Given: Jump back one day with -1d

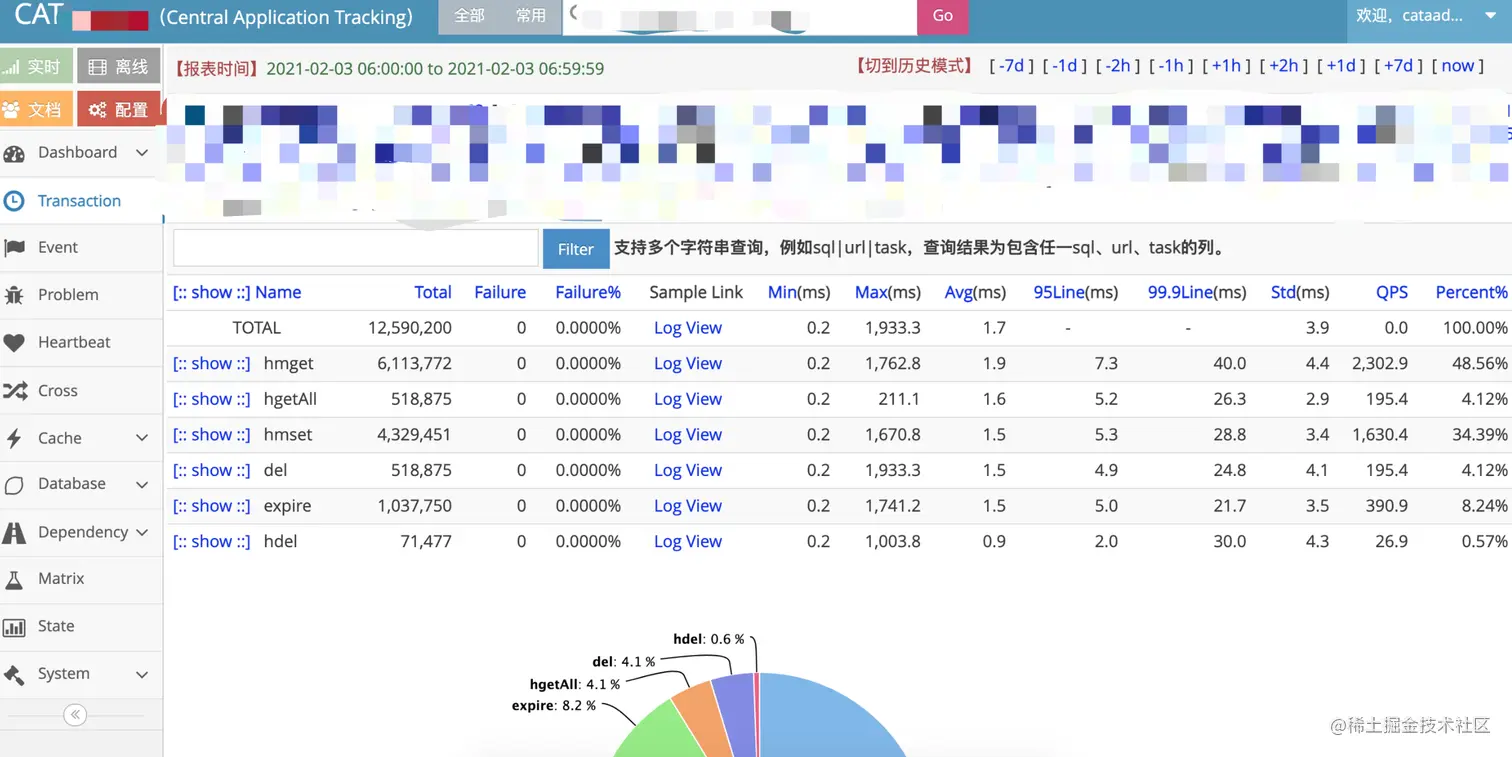Looking at the screenshot, I should [1065, 66].
